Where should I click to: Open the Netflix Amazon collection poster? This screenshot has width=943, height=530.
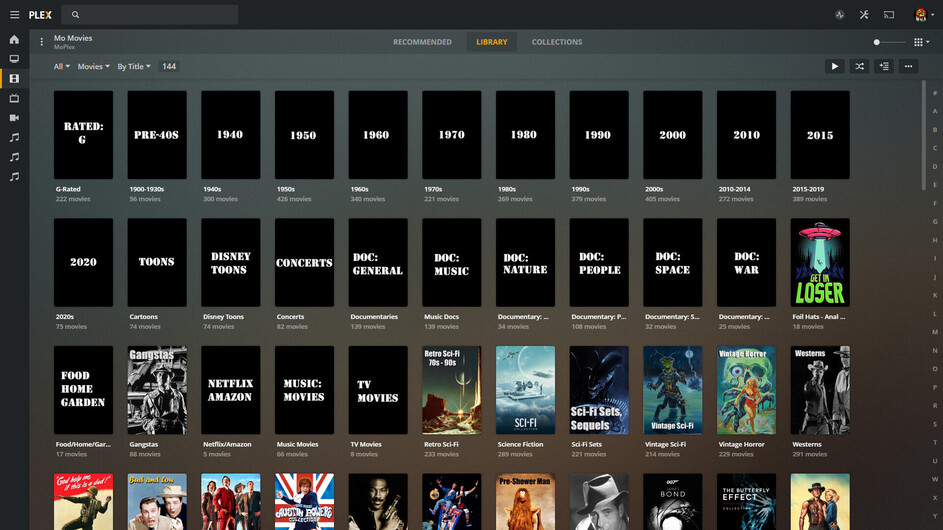[x=230, y=390]
